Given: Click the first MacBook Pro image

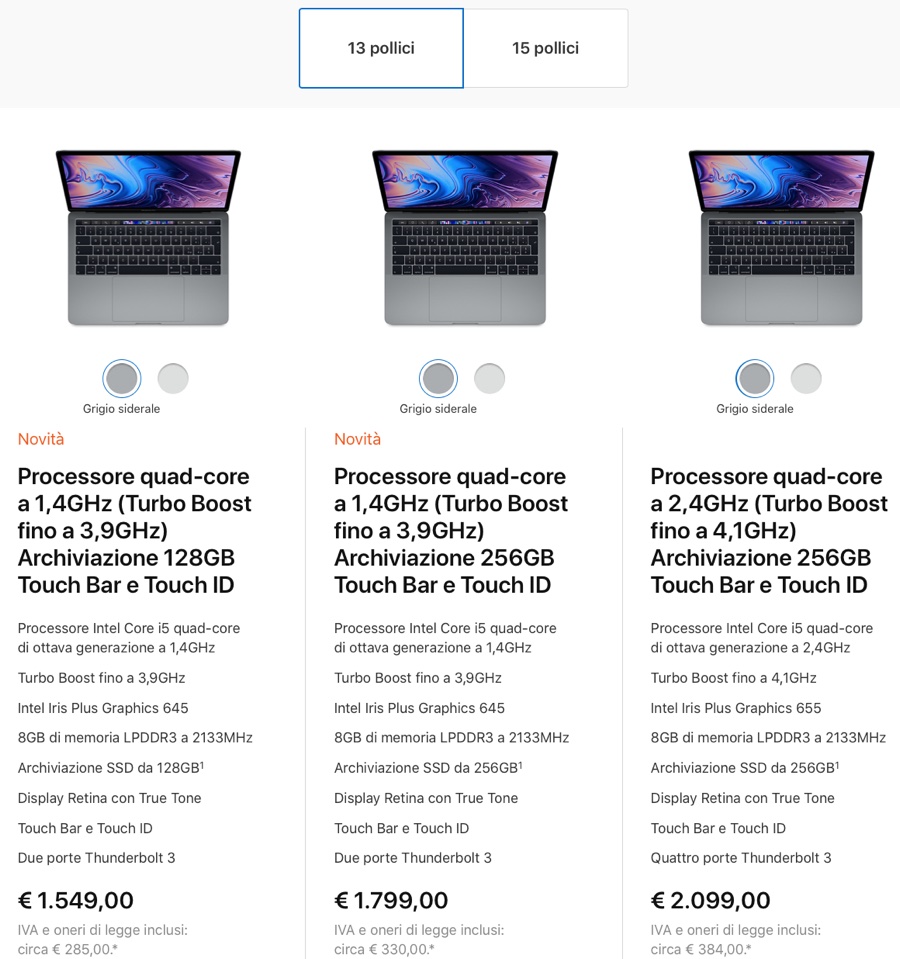Looking at the screenshot, I should click(148, 238).
